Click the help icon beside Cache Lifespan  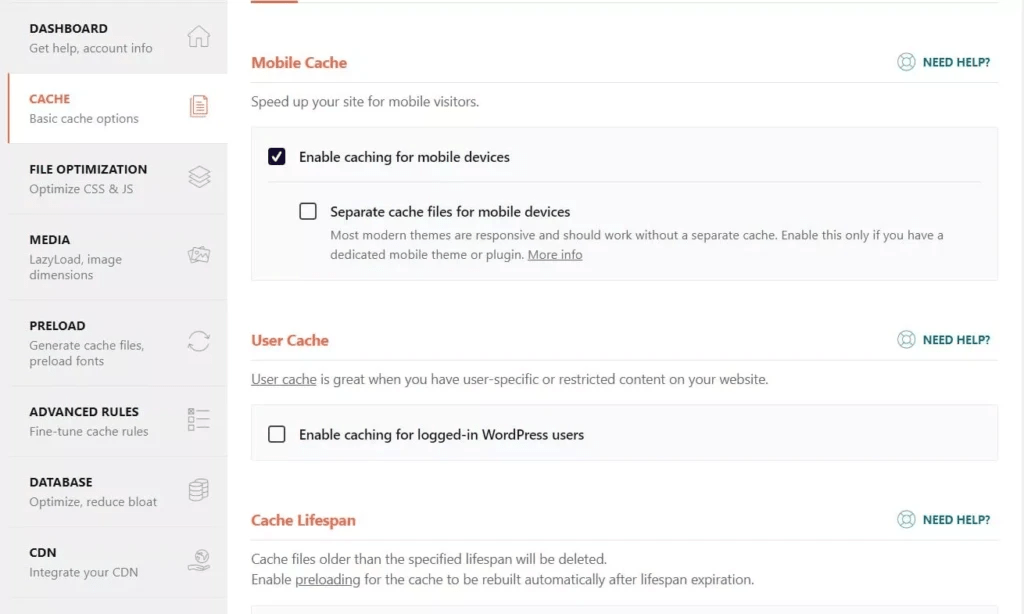pyautogui.click(x=906, y=519)
